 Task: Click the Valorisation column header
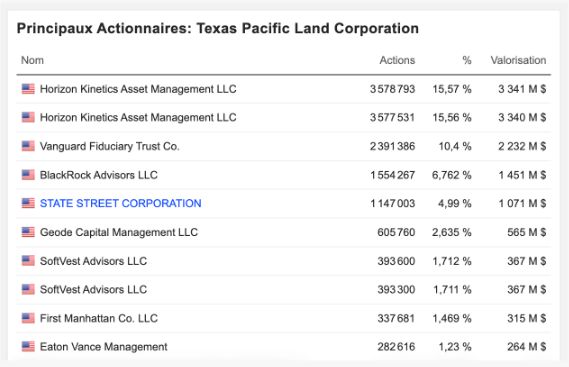pos(518,60)
